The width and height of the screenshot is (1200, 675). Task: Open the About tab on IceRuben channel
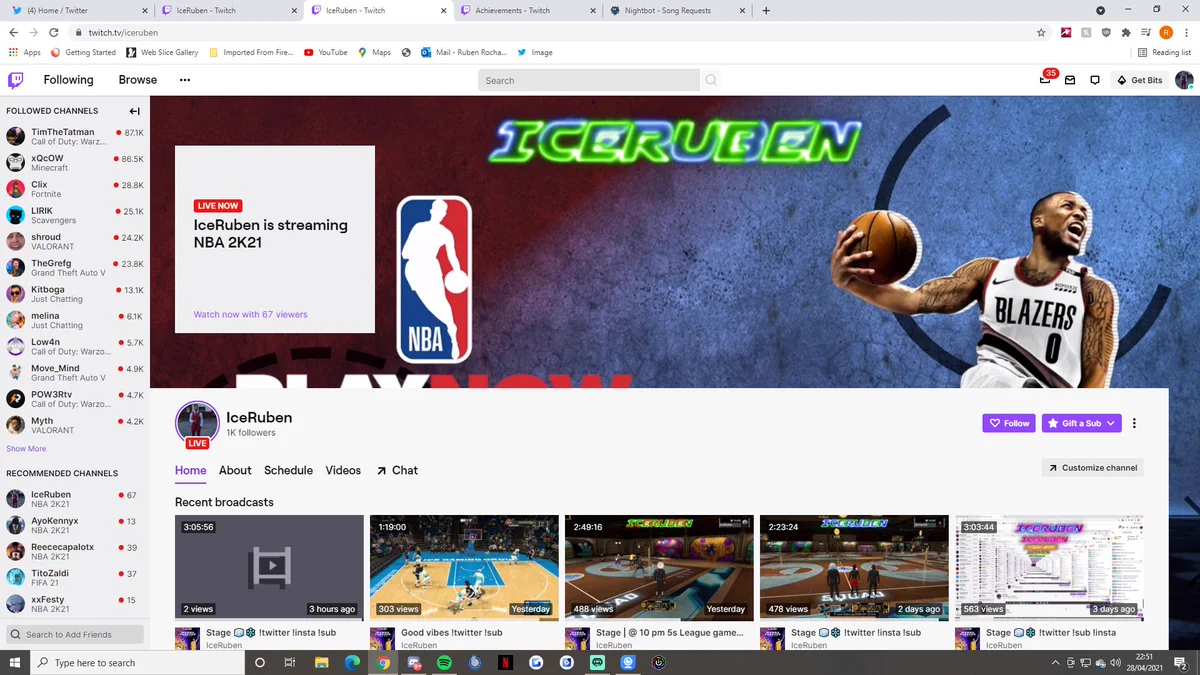(235, 470)
